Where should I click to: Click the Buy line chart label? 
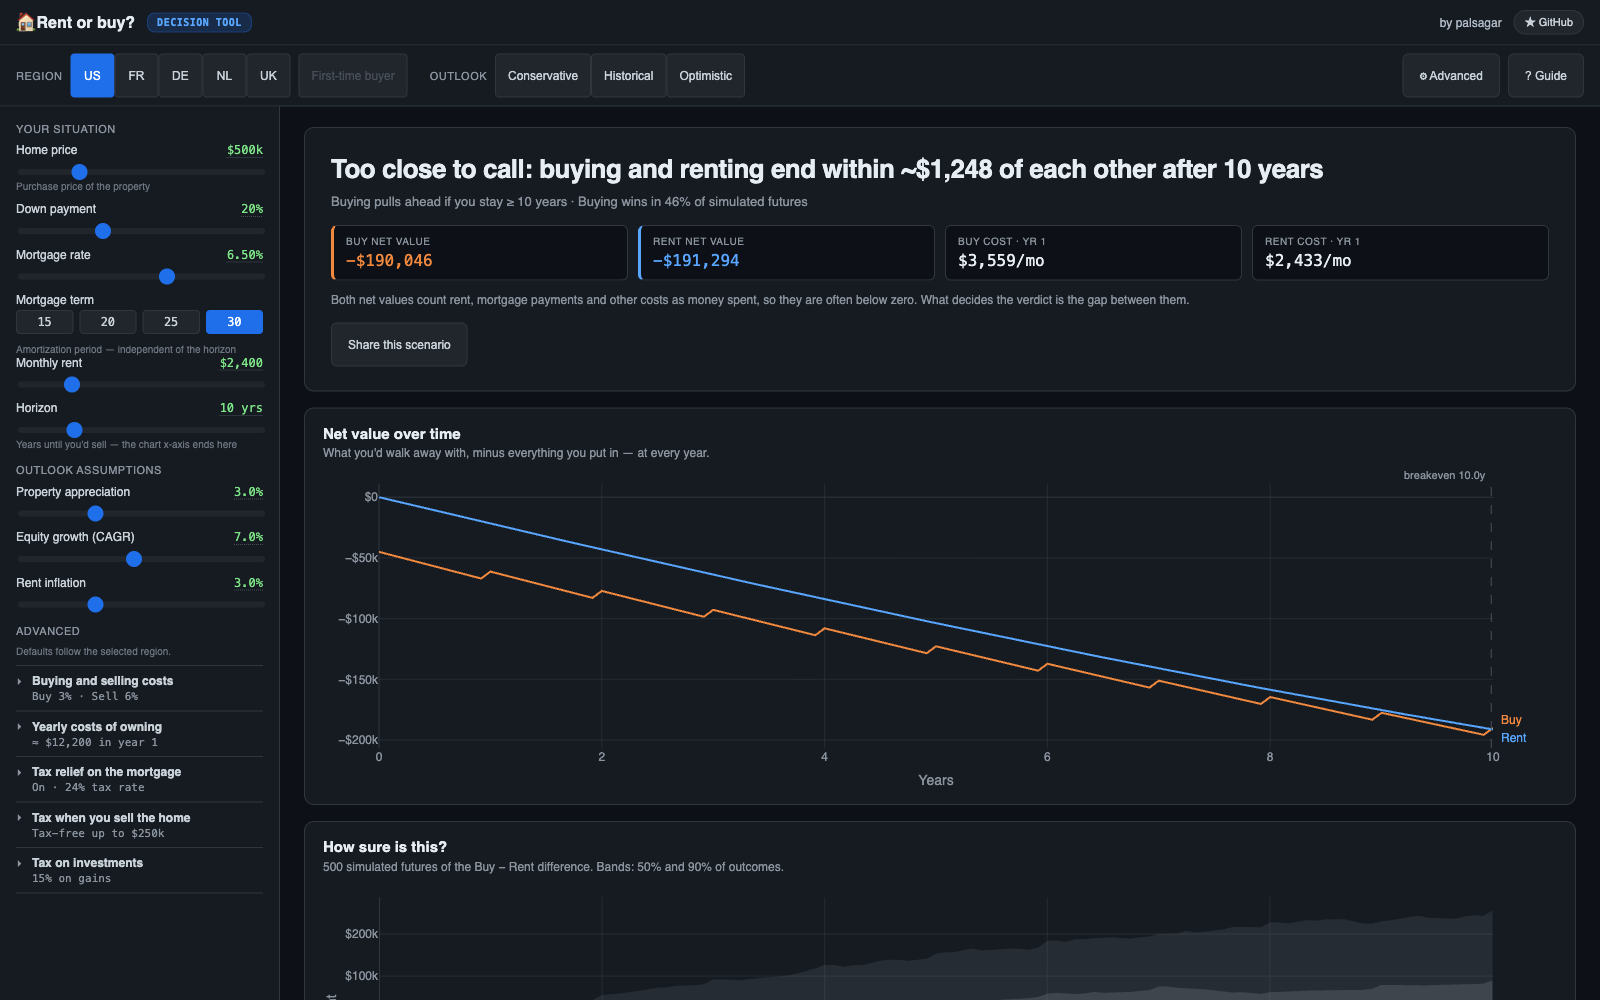point(1511,720)
